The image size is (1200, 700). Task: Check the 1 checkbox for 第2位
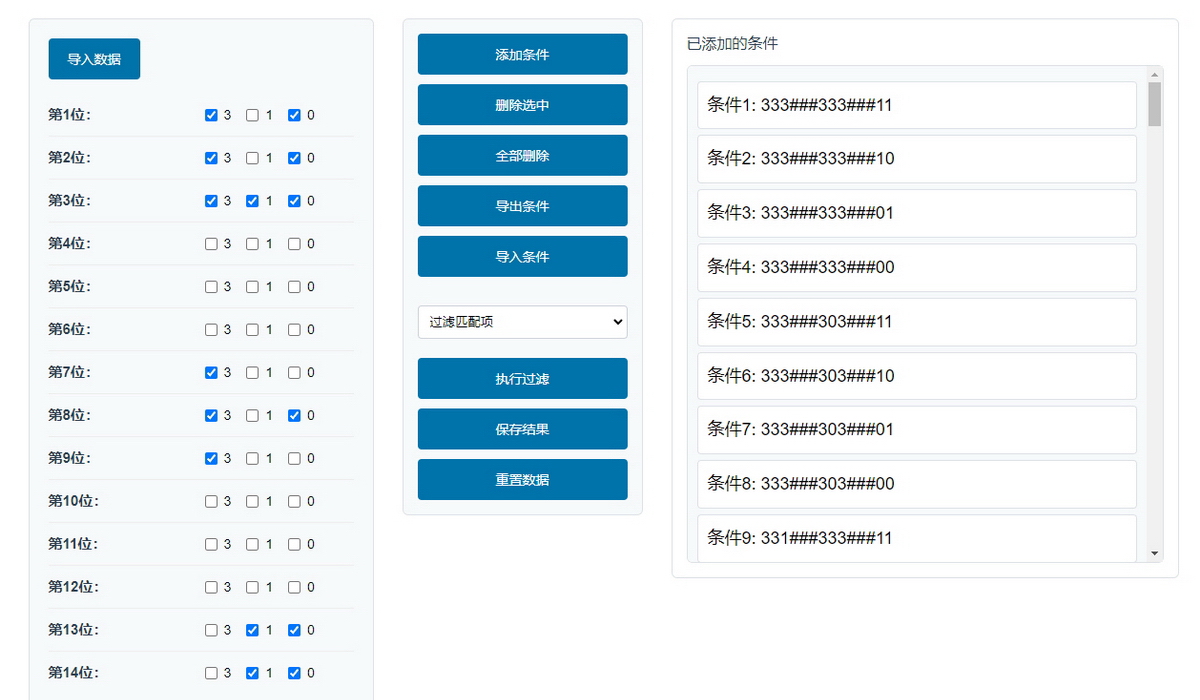[252, 158]
